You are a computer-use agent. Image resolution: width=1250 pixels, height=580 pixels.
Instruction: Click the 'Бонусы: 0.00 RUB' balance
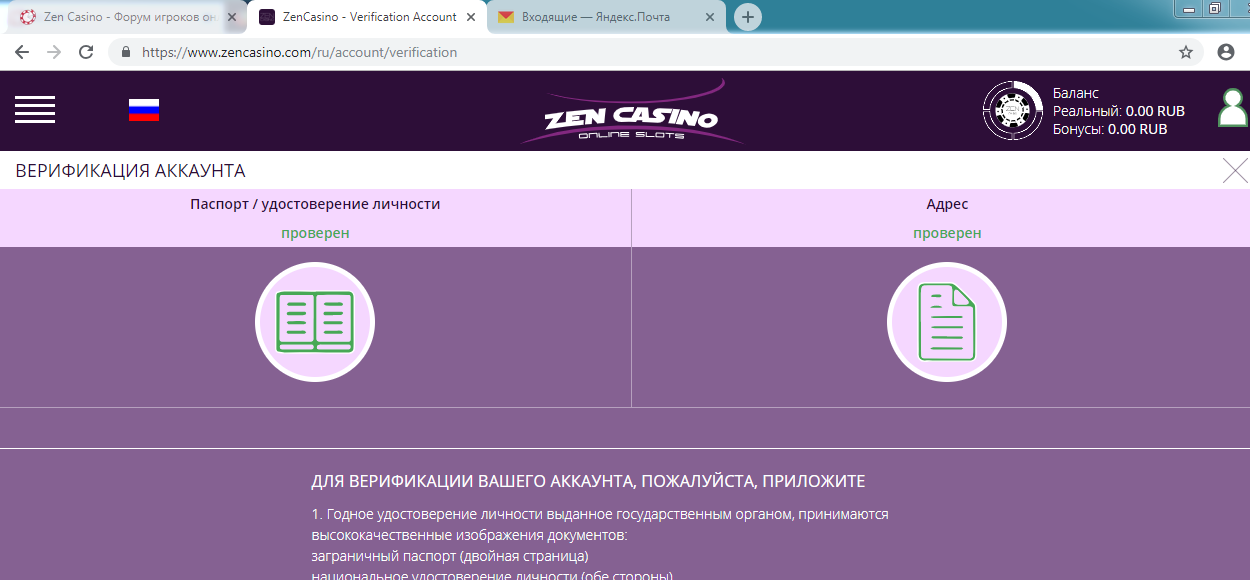pos(1110,129)
